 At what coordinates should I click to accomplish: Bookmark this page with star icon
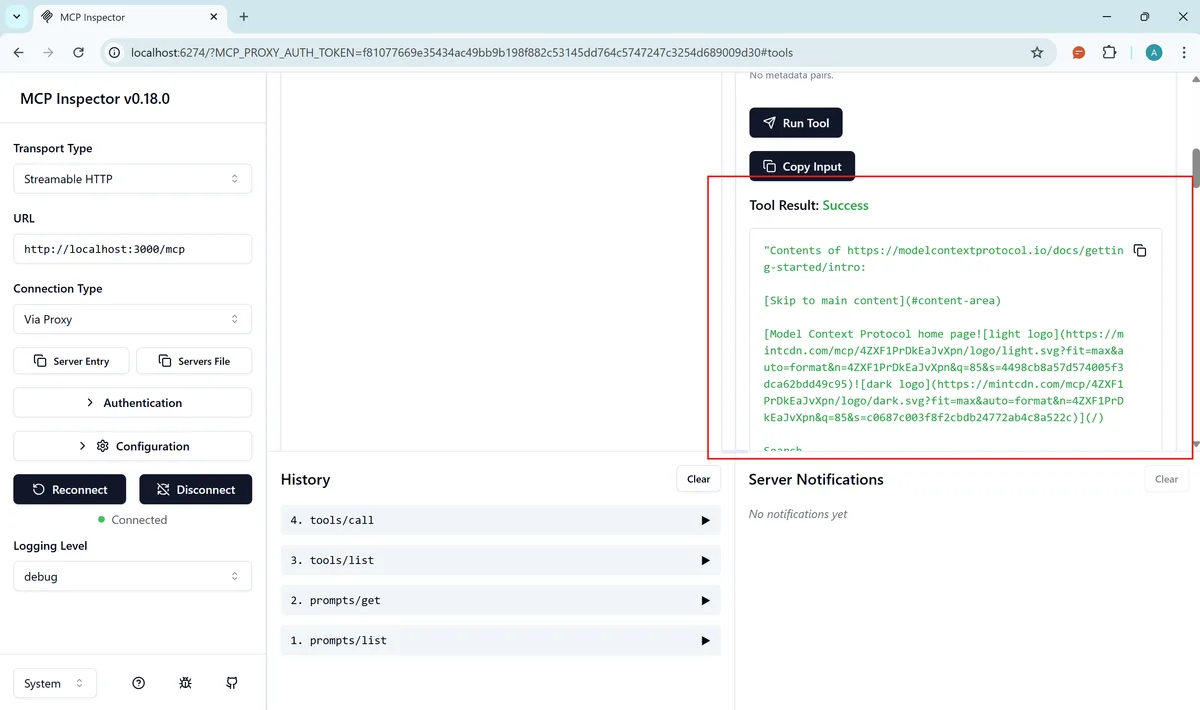[x=1037, y=52]
